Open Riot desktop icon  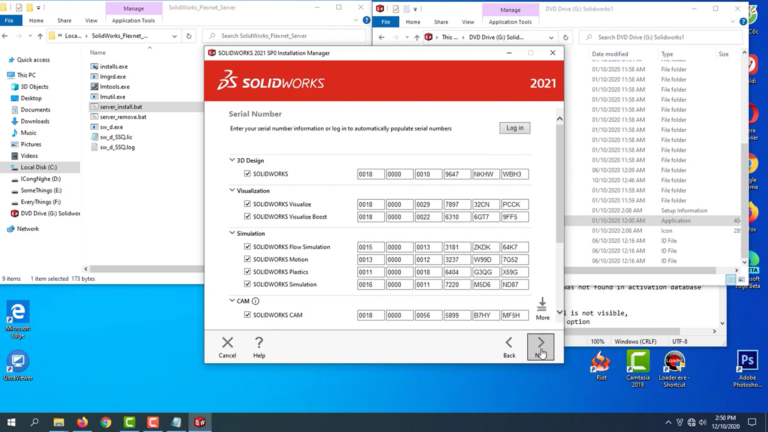pyautogui.click(x=601, y=365)
